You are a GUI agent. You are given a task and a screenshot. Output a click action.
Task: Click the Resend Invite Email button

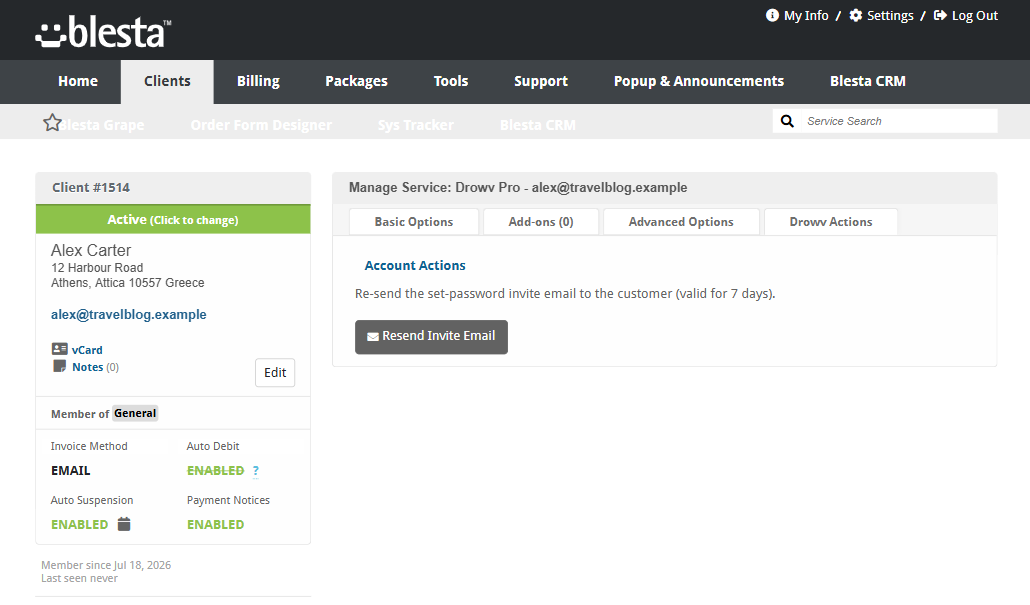point(432,337)
